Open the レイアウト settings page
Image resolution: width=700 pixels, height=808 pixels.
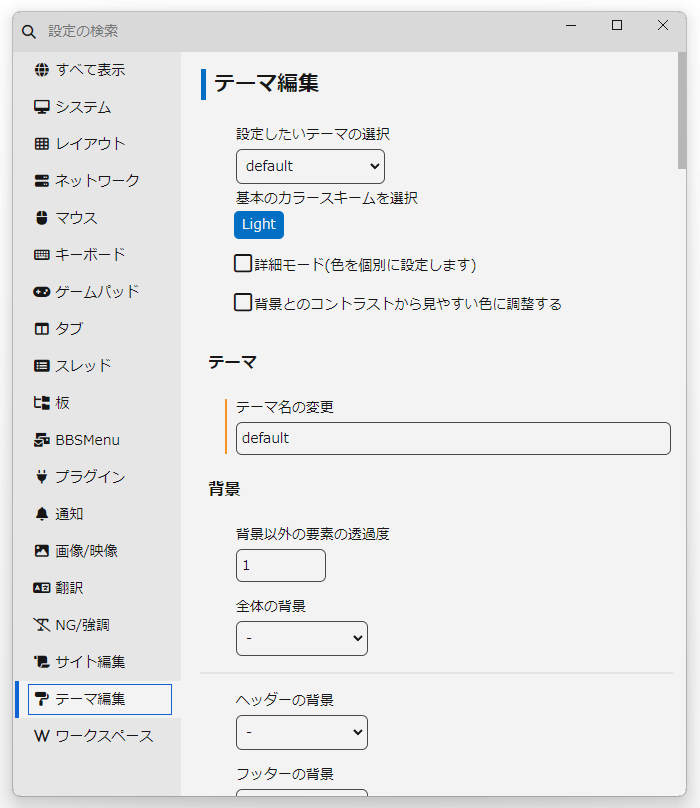point(90,144)
